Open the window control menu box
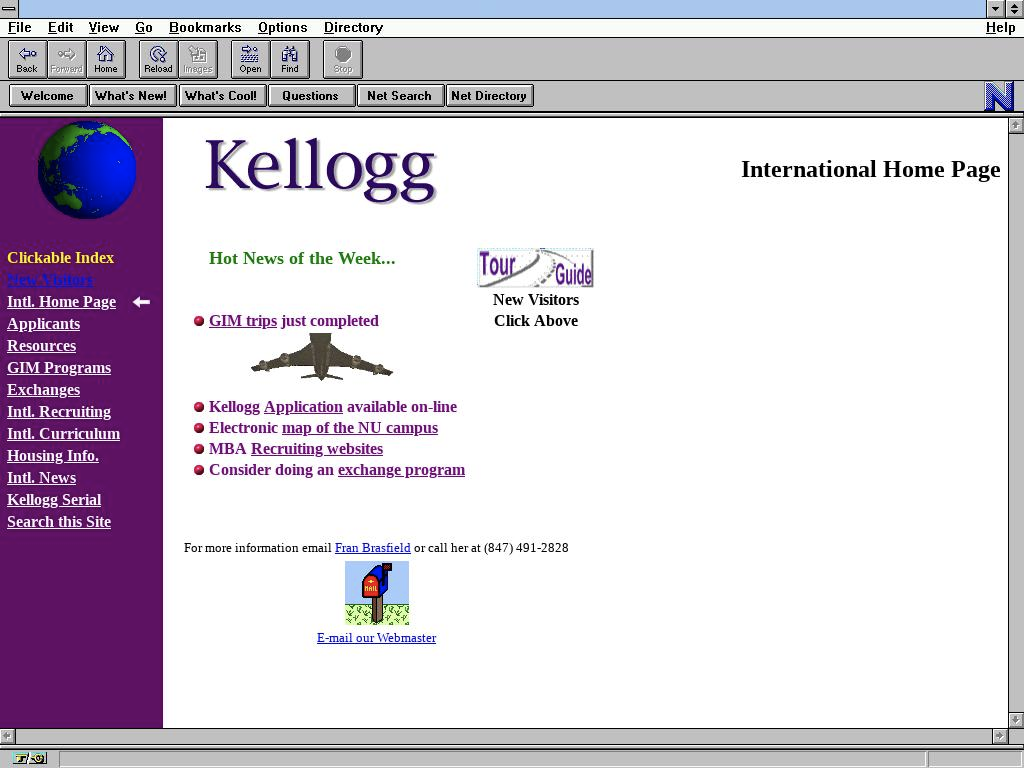 coord(9,8)
